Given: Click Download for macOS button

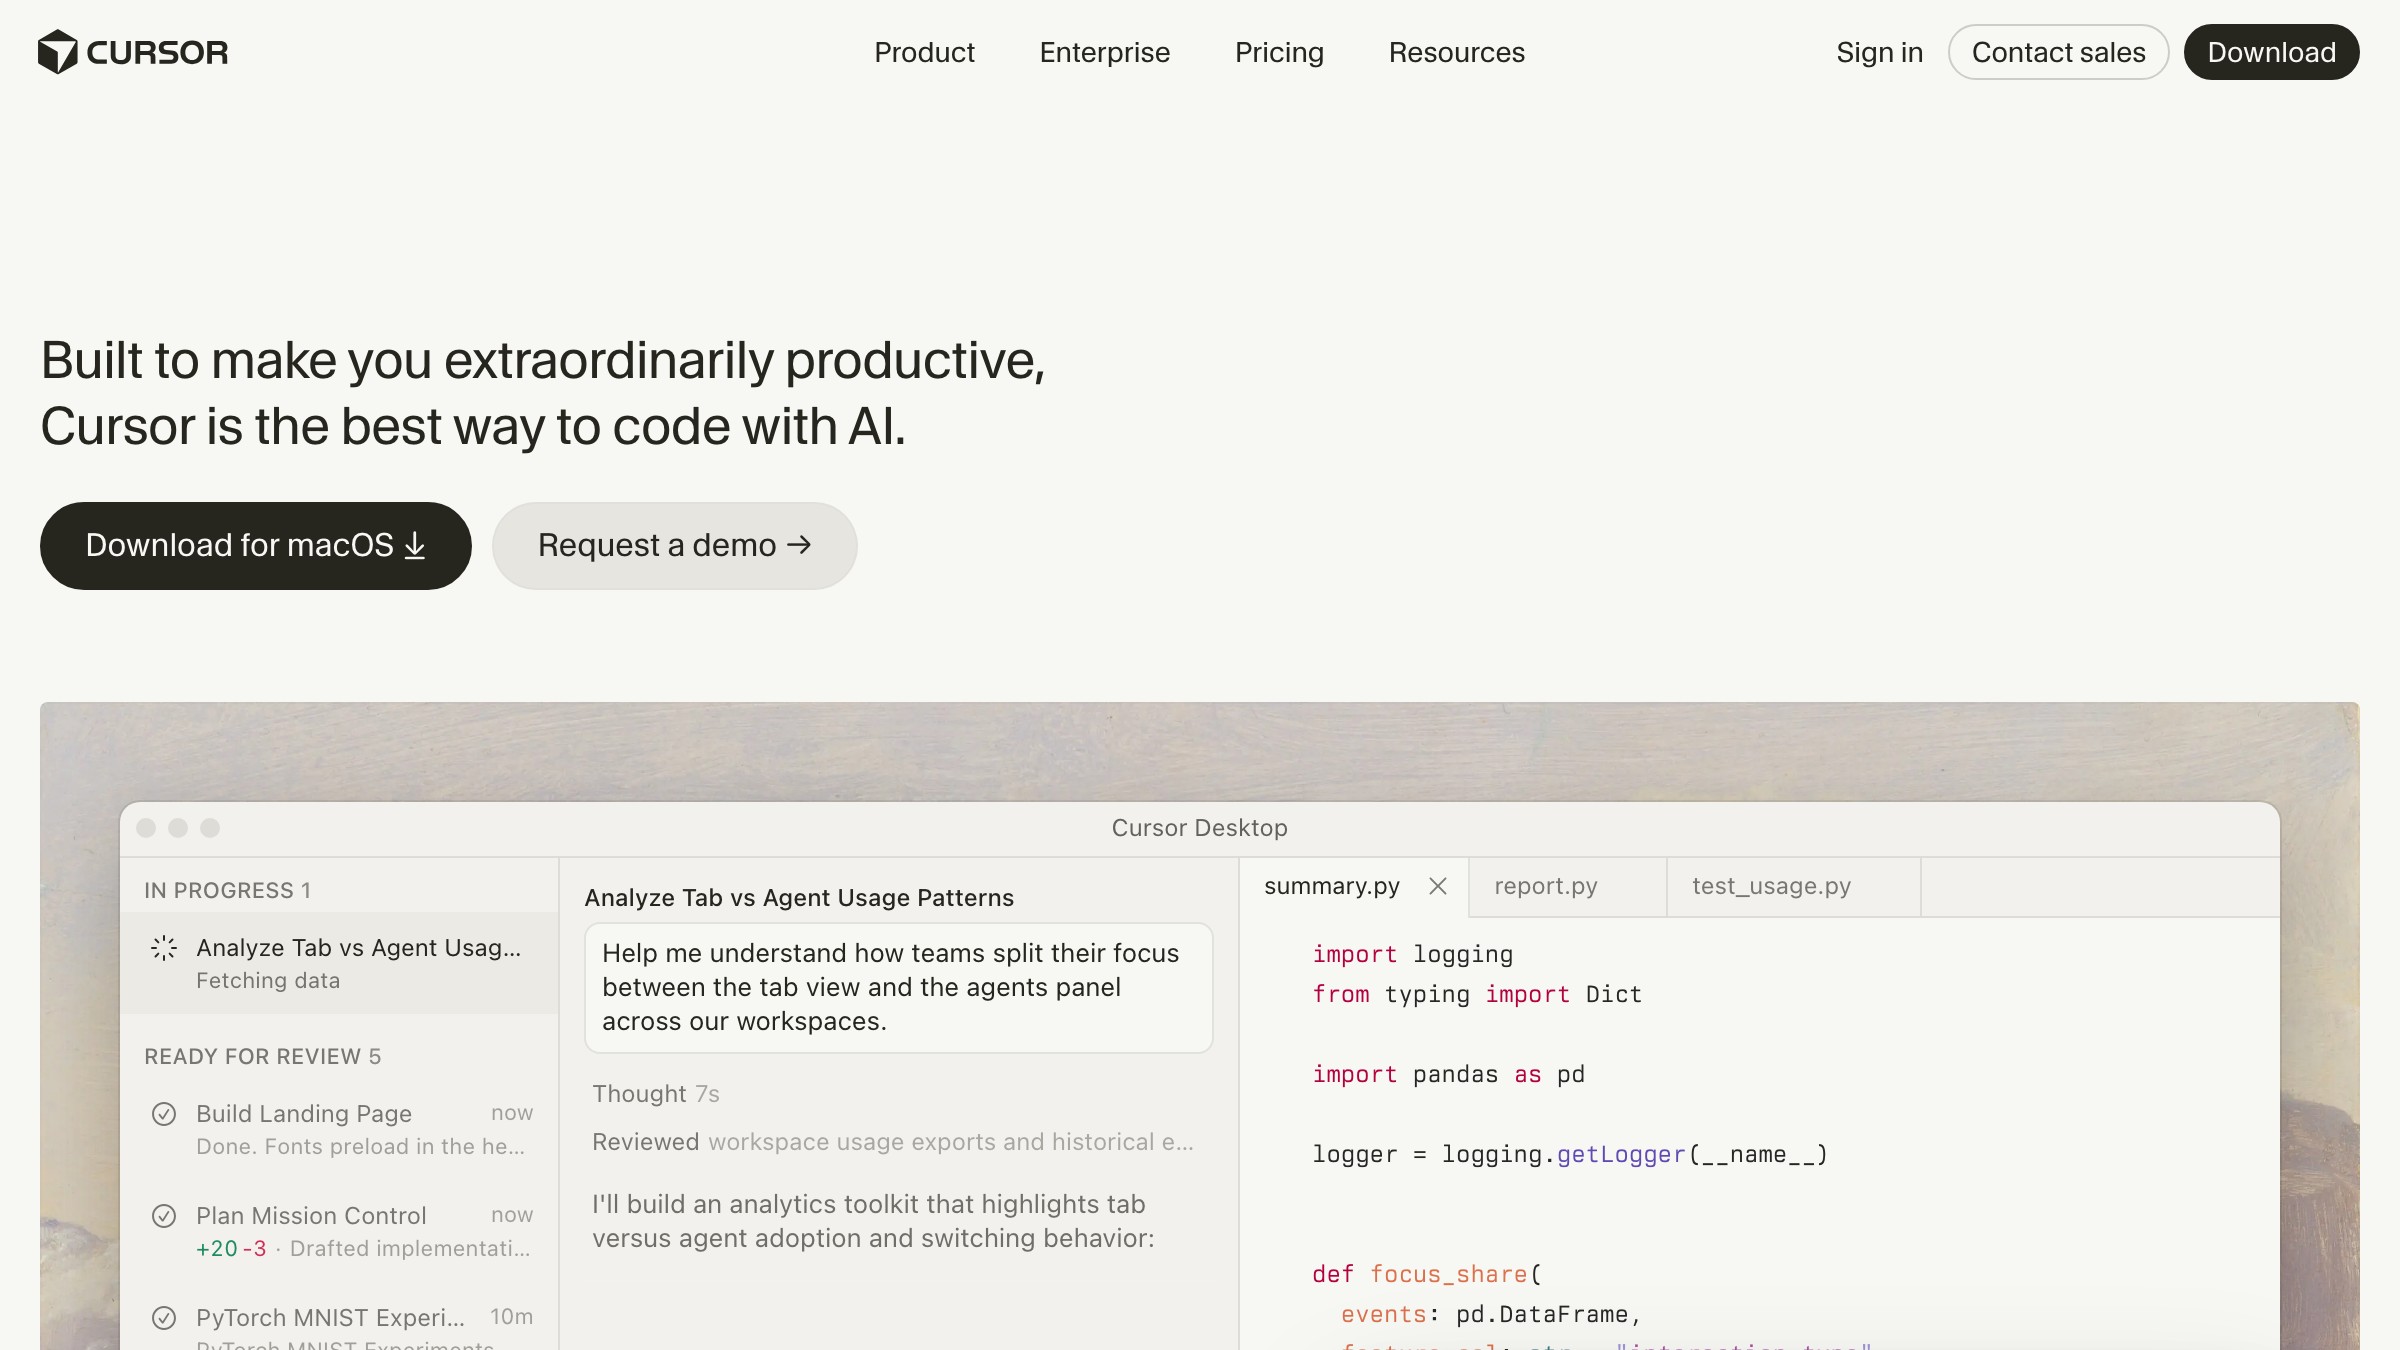Looking at the screenshot, I should [x=256, y=545].
